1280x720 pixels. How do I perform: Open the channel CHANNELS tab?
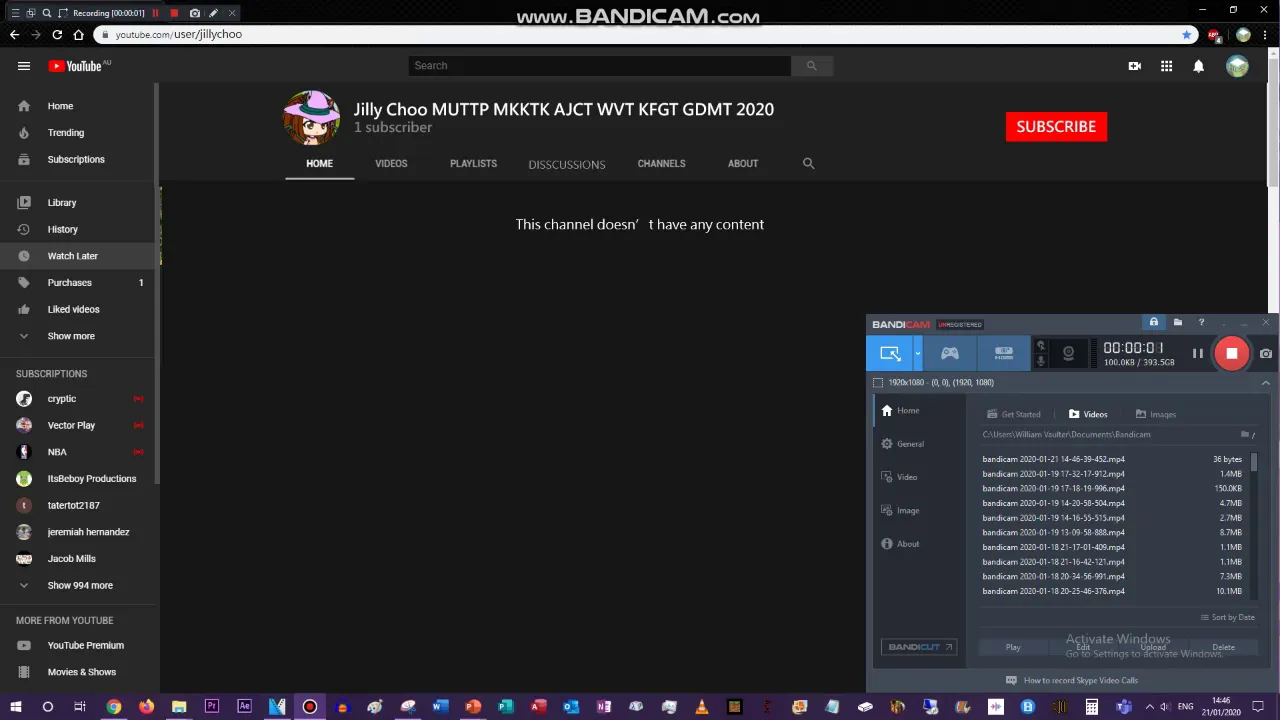[x=662, y=164]
